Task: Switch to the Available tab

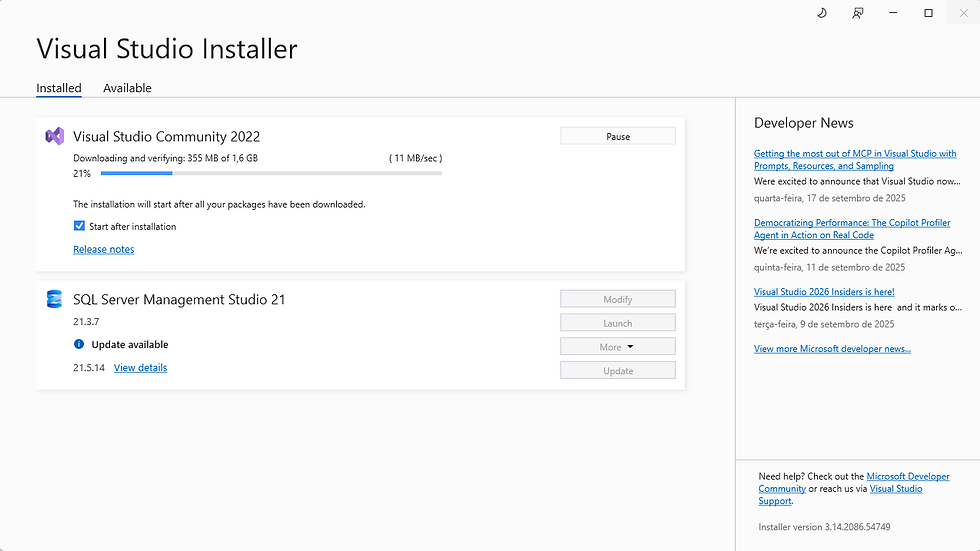Action: point(127,88)
